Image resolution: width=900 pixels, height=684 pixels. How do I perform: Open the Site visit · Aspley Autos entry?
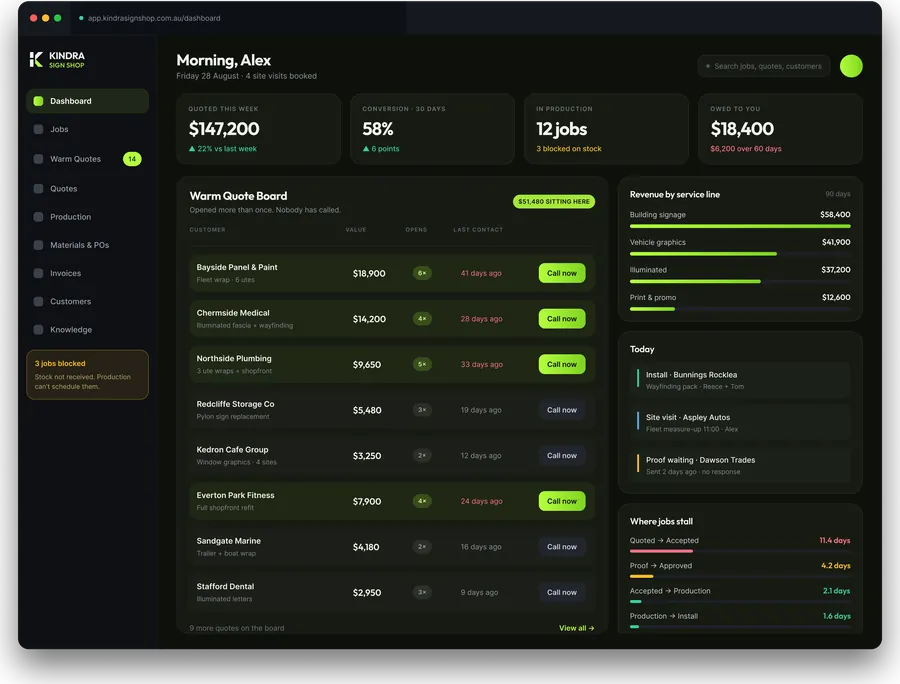740,422
